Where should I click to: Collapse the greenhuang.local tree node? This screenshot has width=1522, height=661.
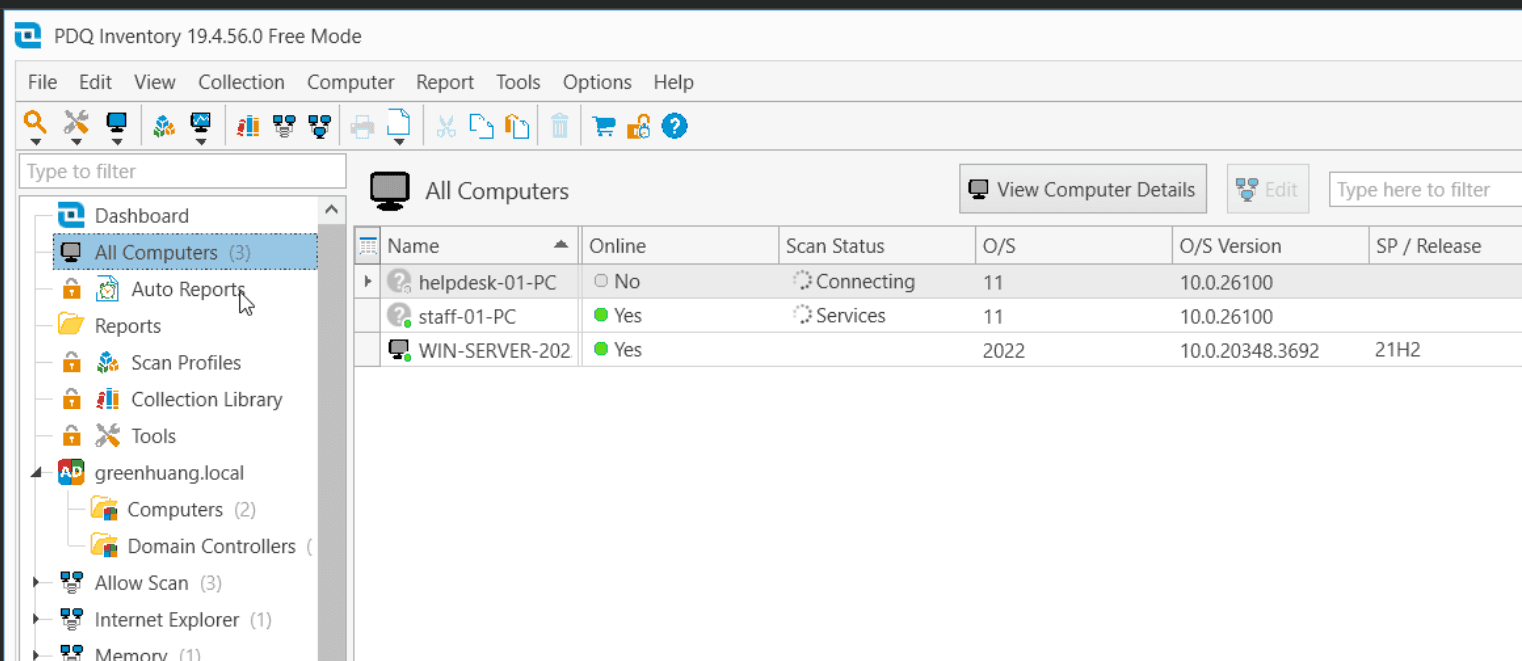37,473
